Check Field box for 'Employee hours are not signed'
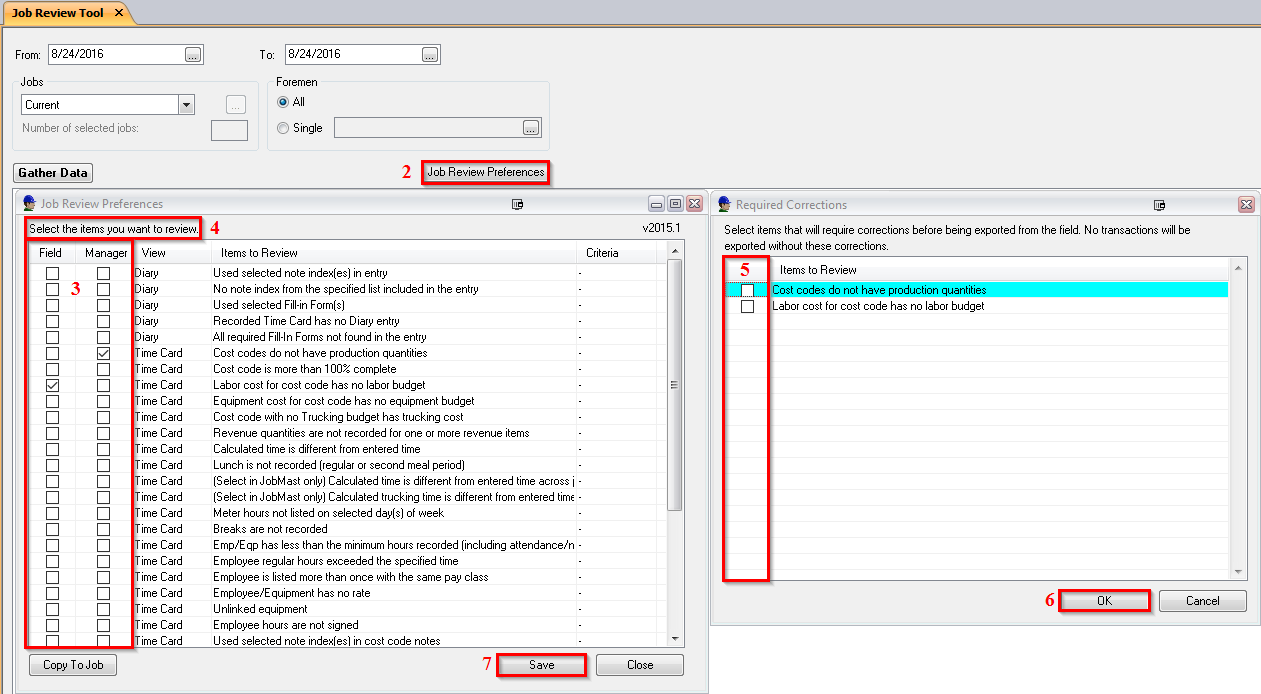 [x=52, y=625]
